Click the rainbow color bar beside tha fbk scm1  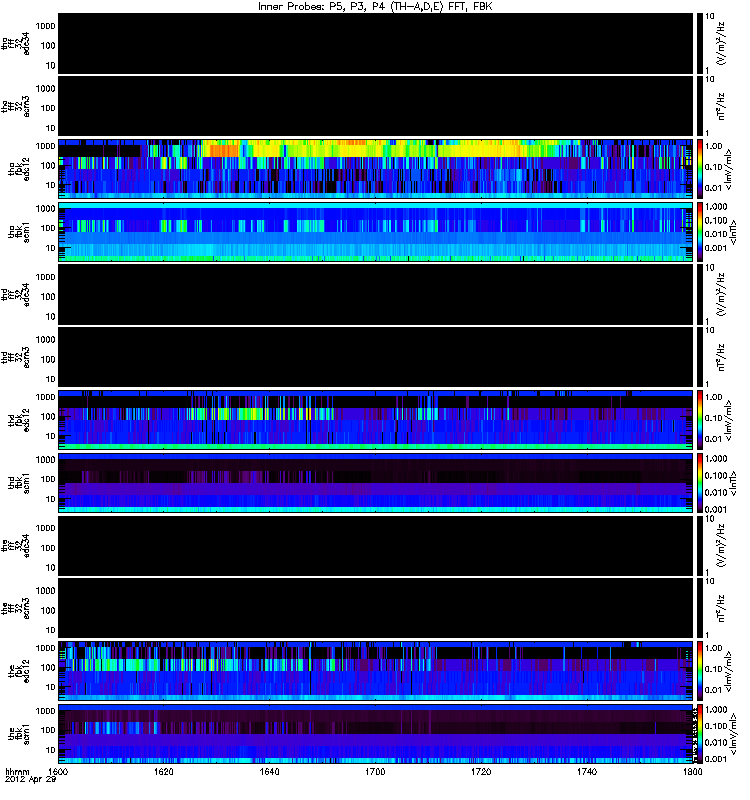699,232
